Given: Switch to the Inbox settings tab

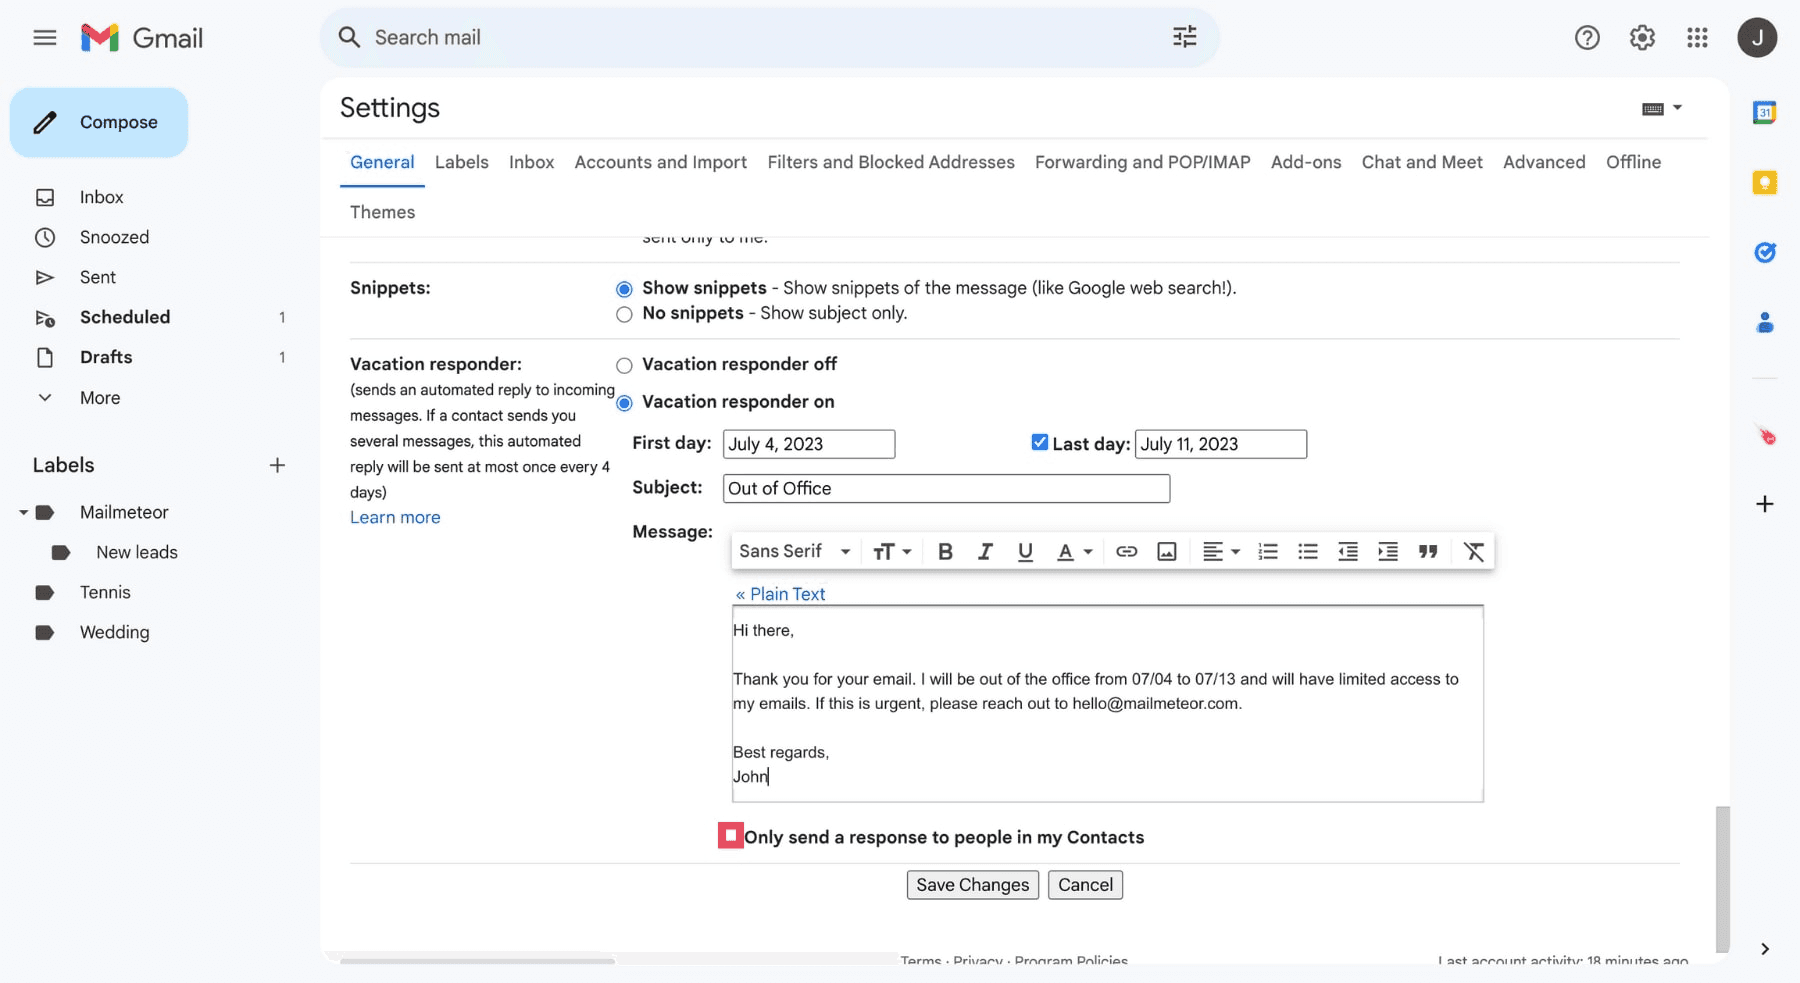Looking at the screenshot, I should [x=531, y=162].
